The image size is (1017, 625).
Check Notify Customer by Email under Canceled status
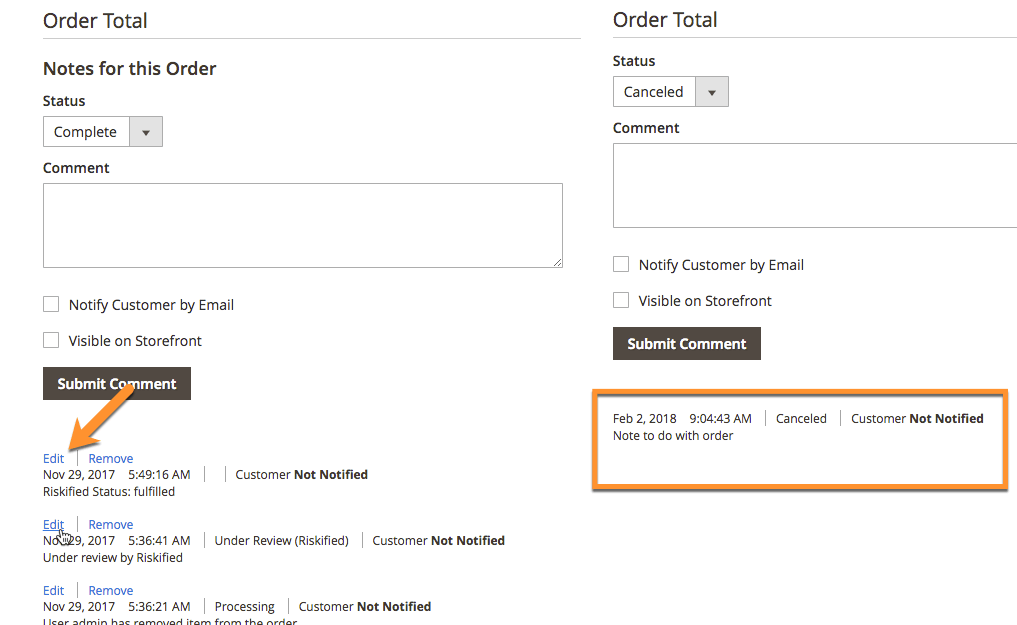[621, 265]
